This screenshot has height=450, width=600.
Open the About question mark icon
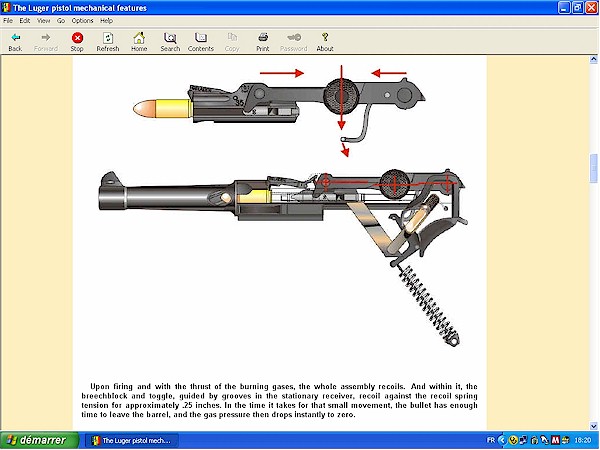tap(325, 37)
